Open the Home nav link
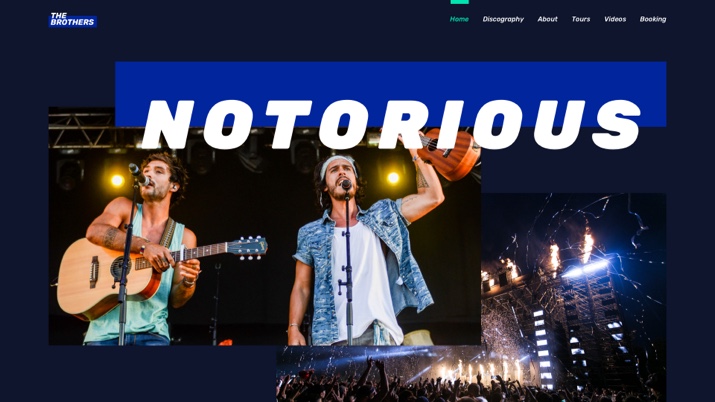The image size is (715, 402). point(459,19)
